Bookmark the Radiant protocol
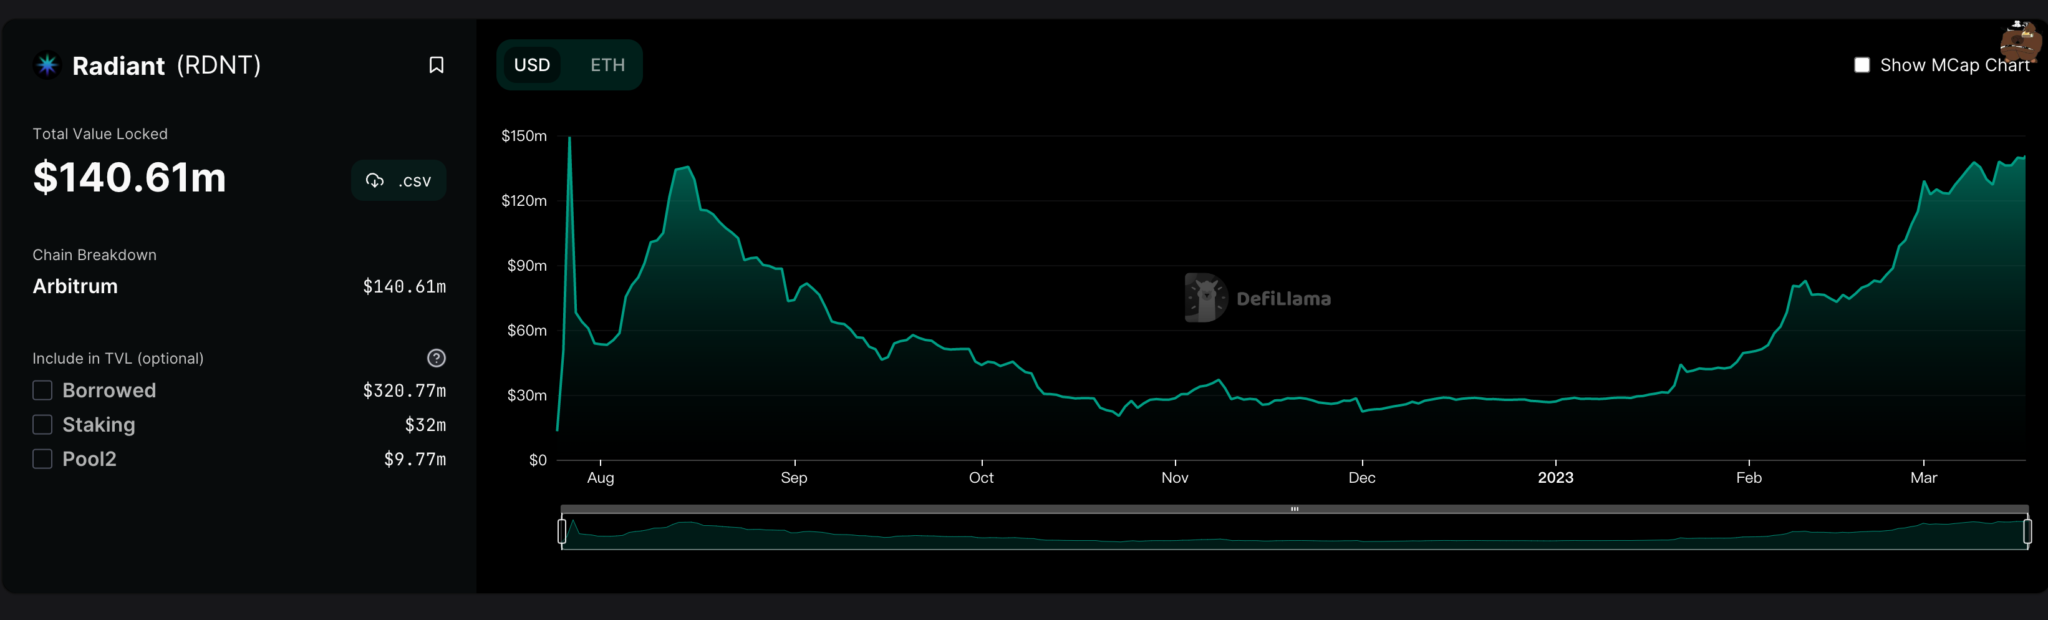The image size is (2048, 620). point(436,65)
